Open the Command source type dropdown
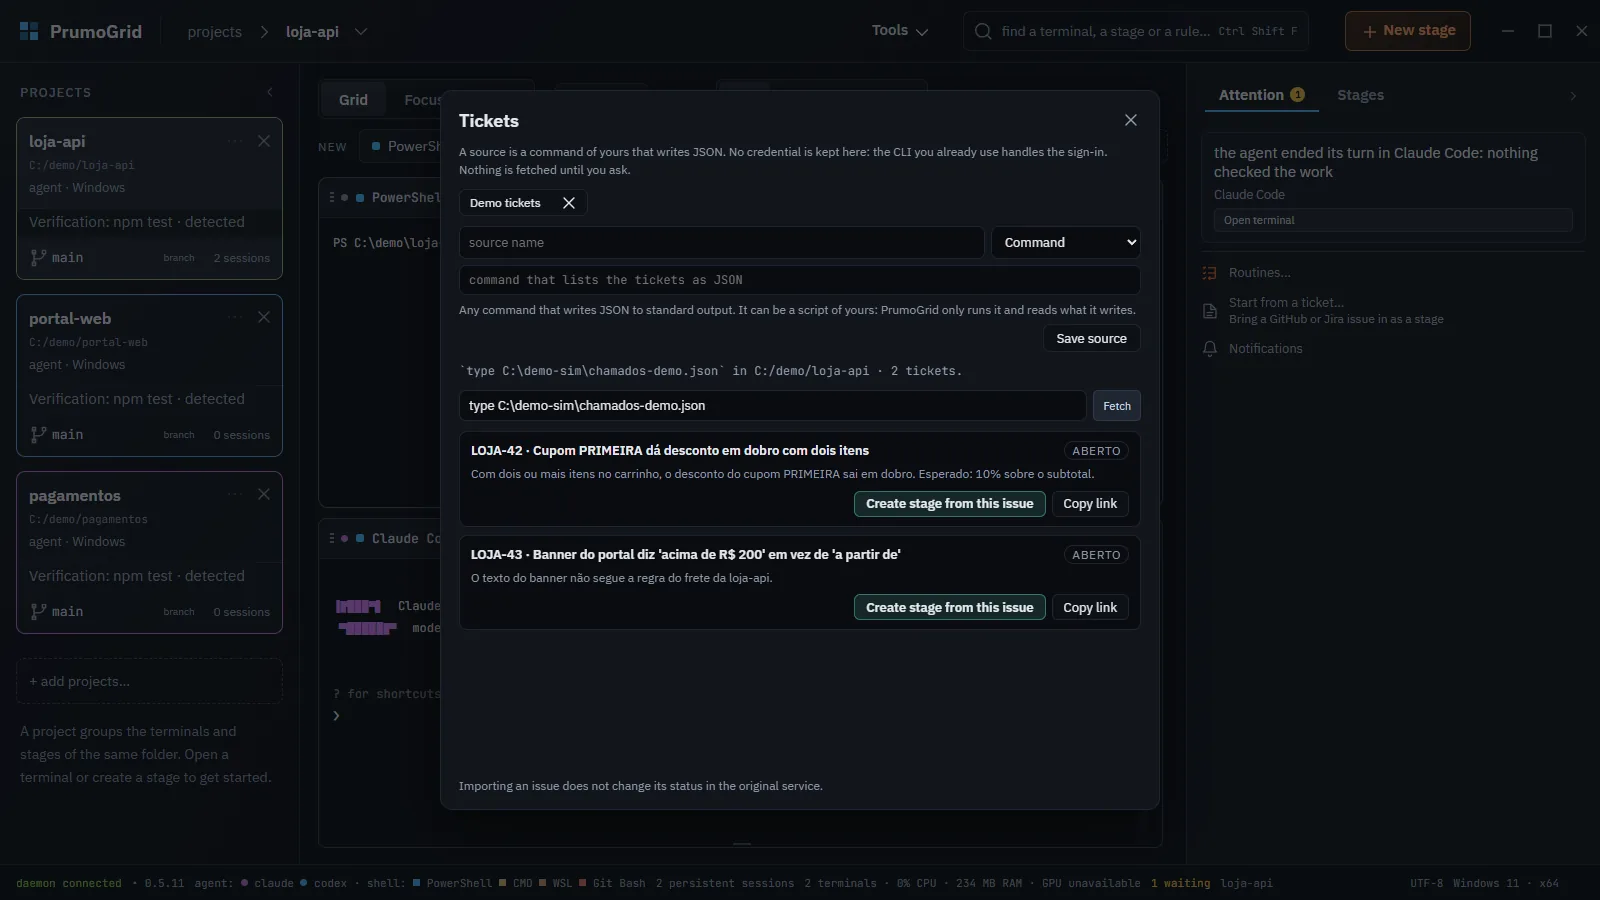This screenshot has height=900, width=1600. [1065, 243]
